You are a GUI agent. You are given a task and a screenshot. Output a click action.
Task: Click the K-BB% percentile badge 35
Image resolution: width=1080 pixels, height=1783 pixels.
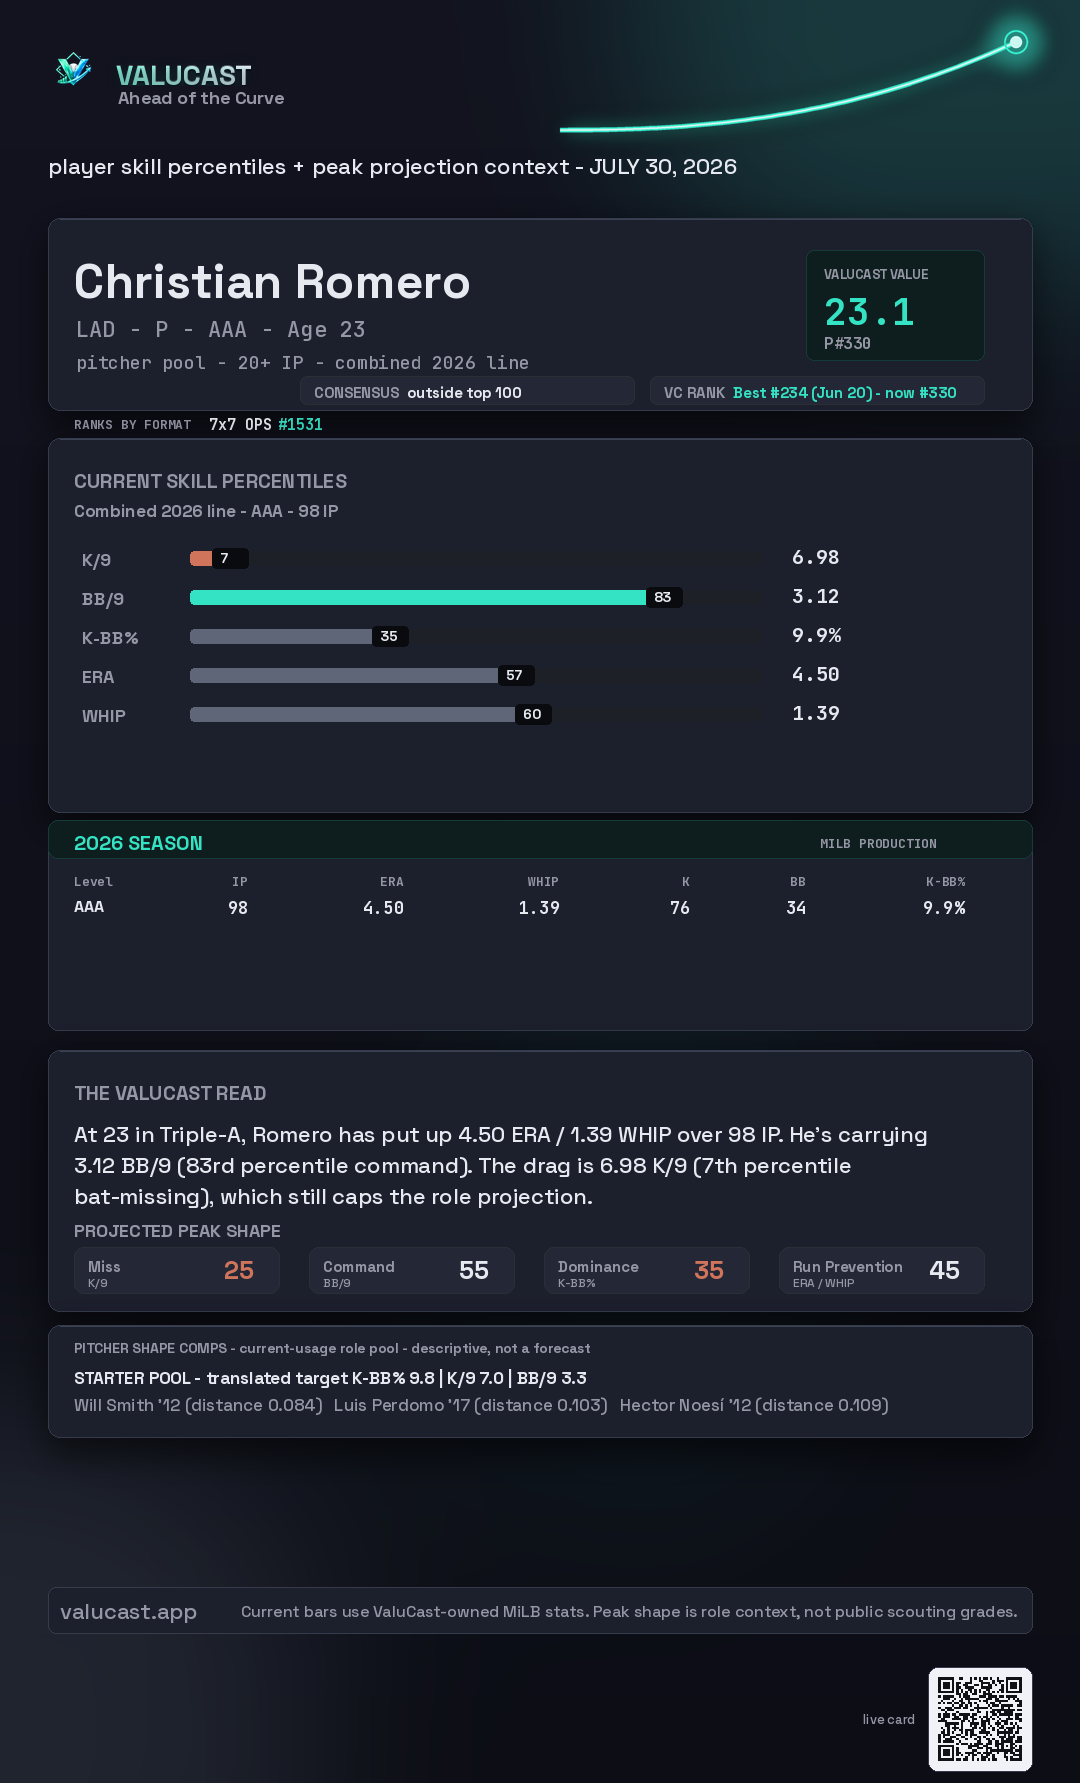coord(390,636)
